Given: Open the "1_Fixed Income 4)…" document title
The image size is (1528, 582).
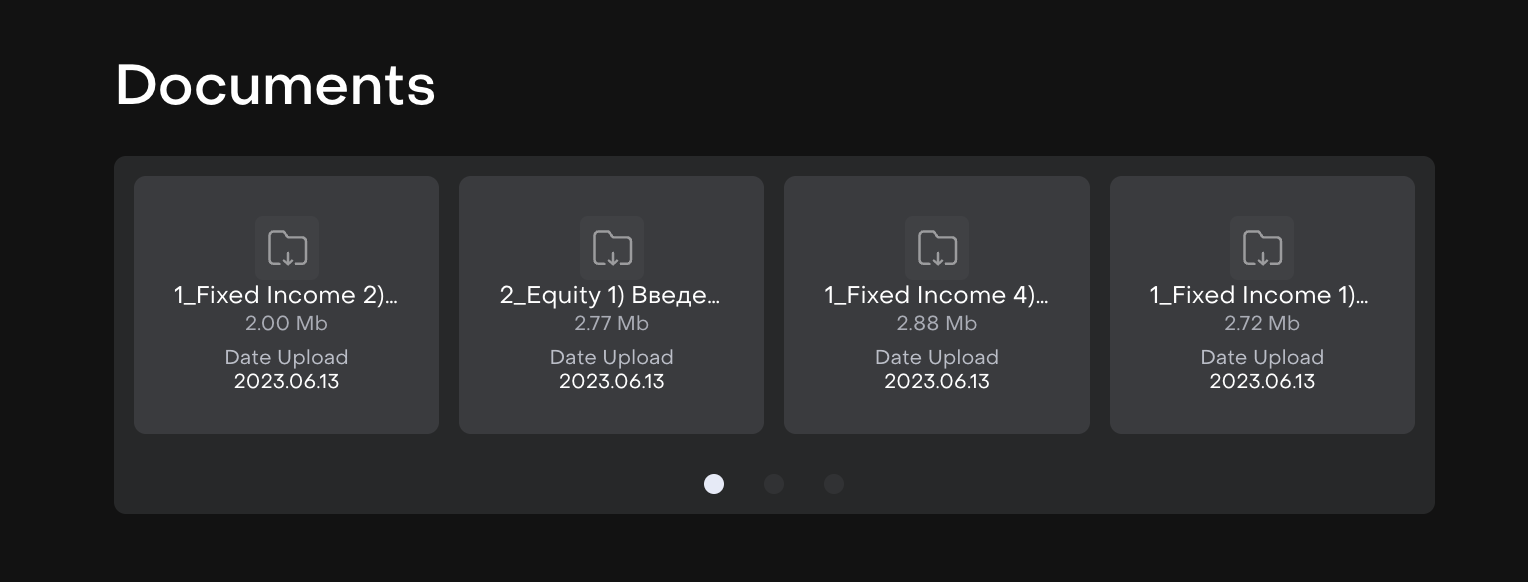Looking at the screenshot, I should point(937,295).
